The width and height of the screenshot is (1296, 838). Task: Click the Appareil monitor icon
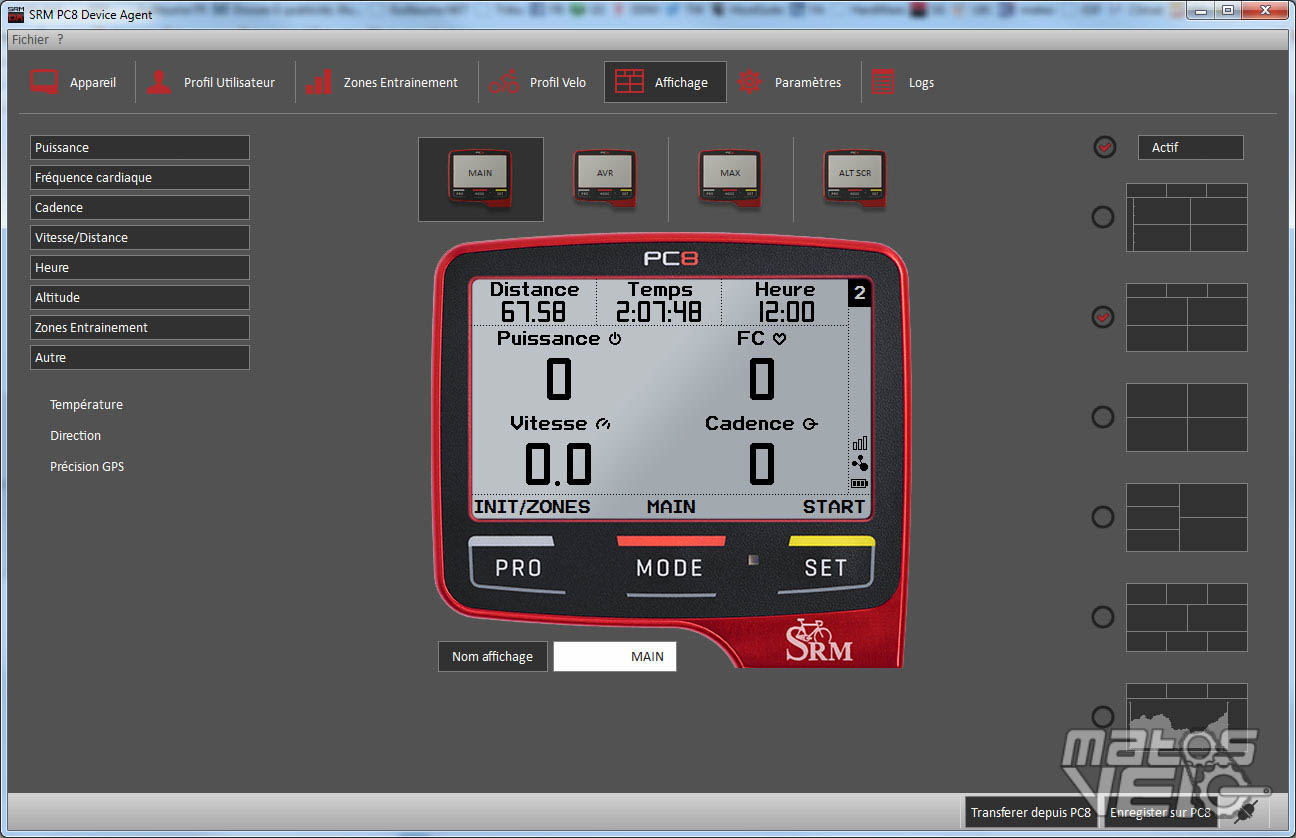click(44, 82)
